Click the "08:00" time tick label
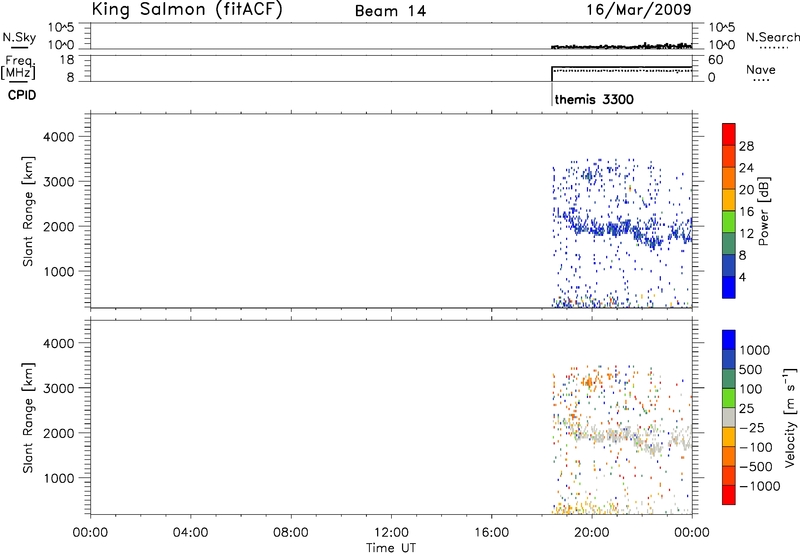The image size is (800, 554). pyautogui.click(x=291, y=533)
